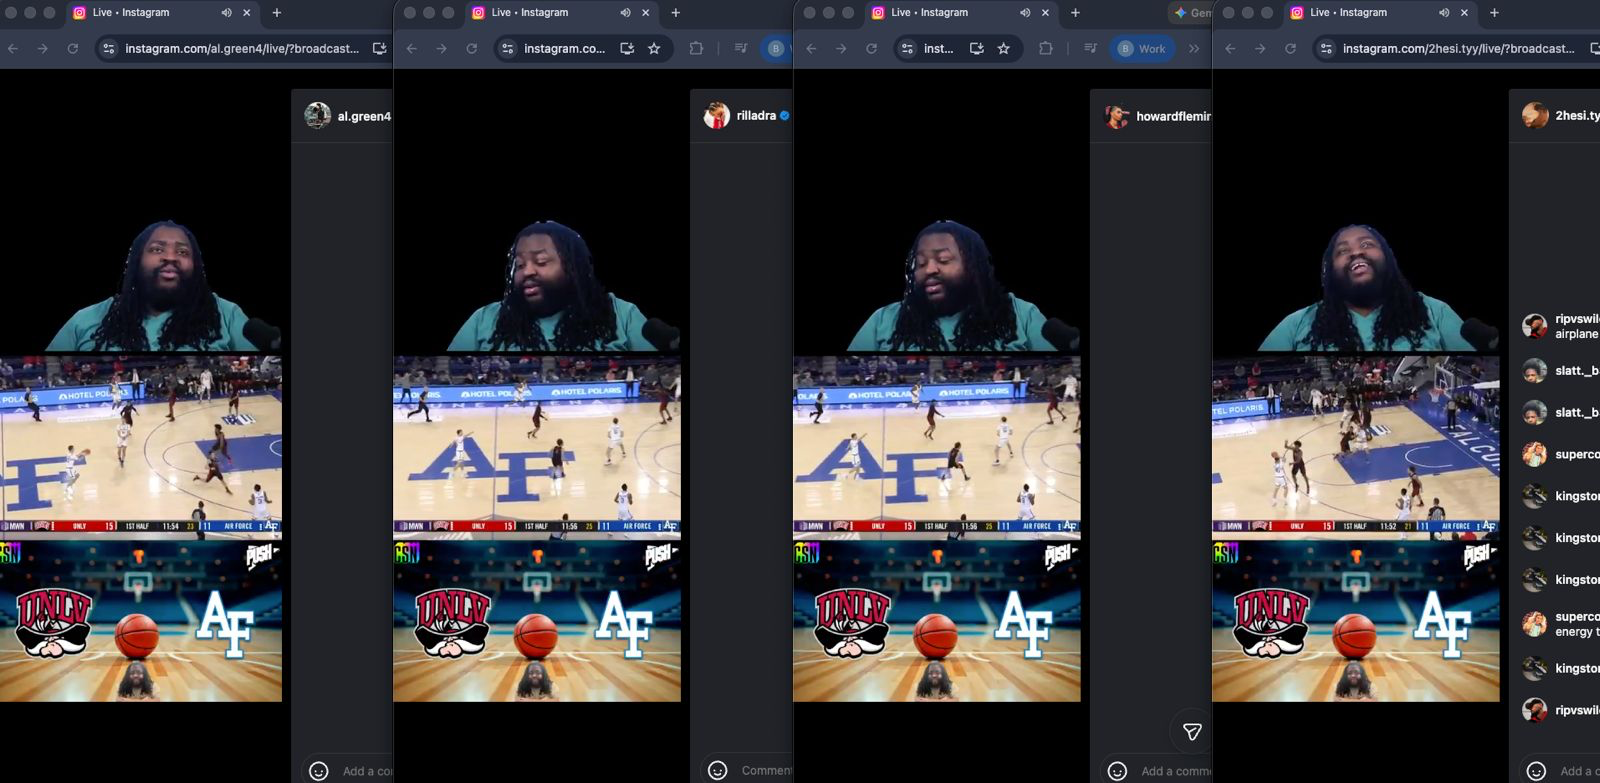Open emoji picker in howardflemin window

click(x=1118, y=771)
